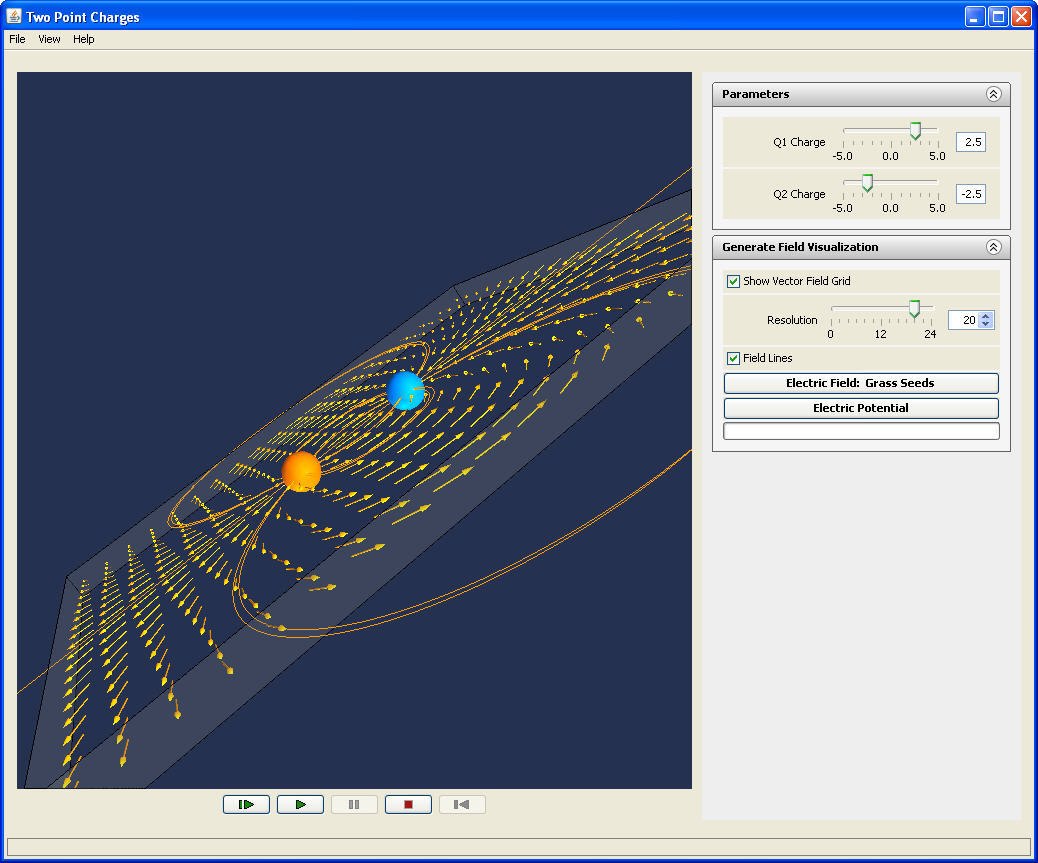
Task: Reset simulation with the rewind-to-start button
Action: [x=462, y=804]
